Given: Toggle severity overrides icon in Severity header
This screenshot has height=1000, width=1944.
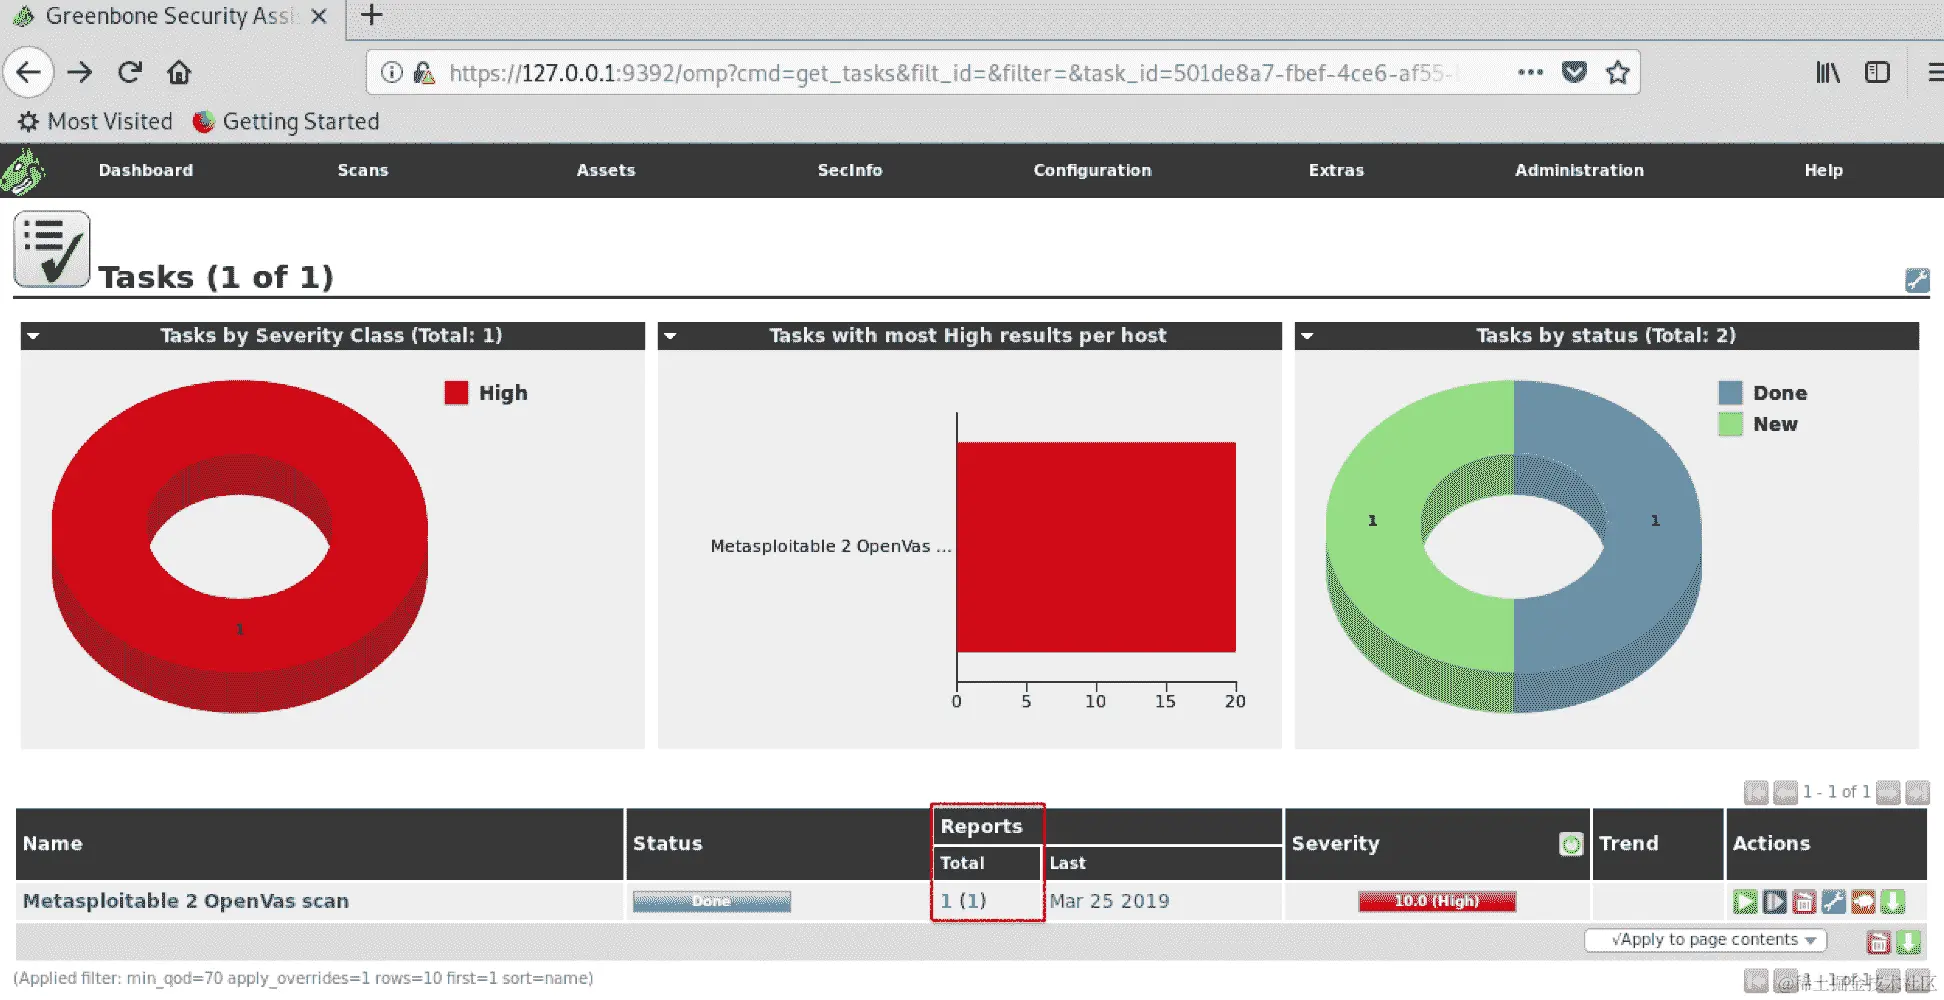Looking at the screenshot, I should point(1571,844).
